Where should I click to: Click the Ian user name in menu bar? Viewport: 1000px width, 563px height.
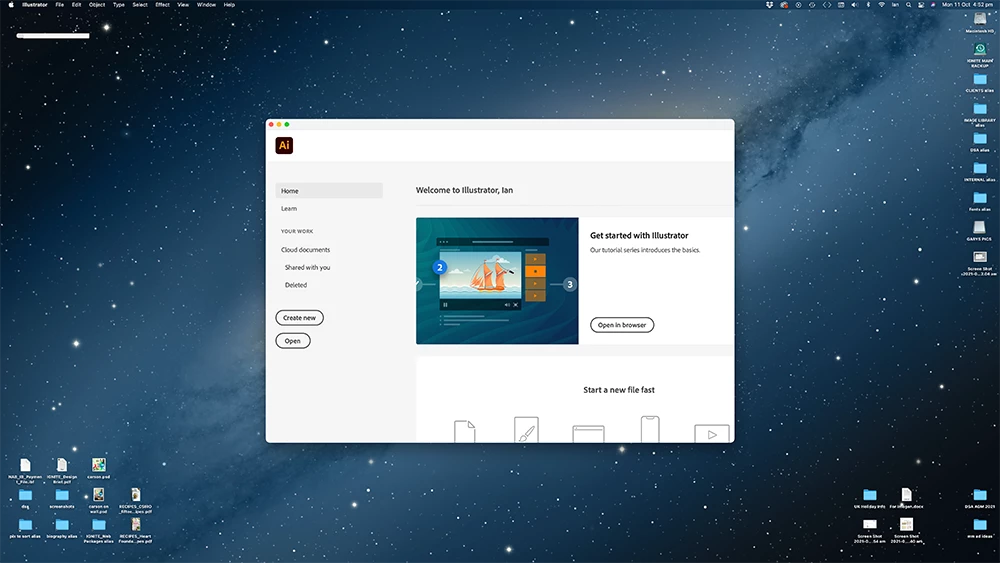click(x=895, y=4)
